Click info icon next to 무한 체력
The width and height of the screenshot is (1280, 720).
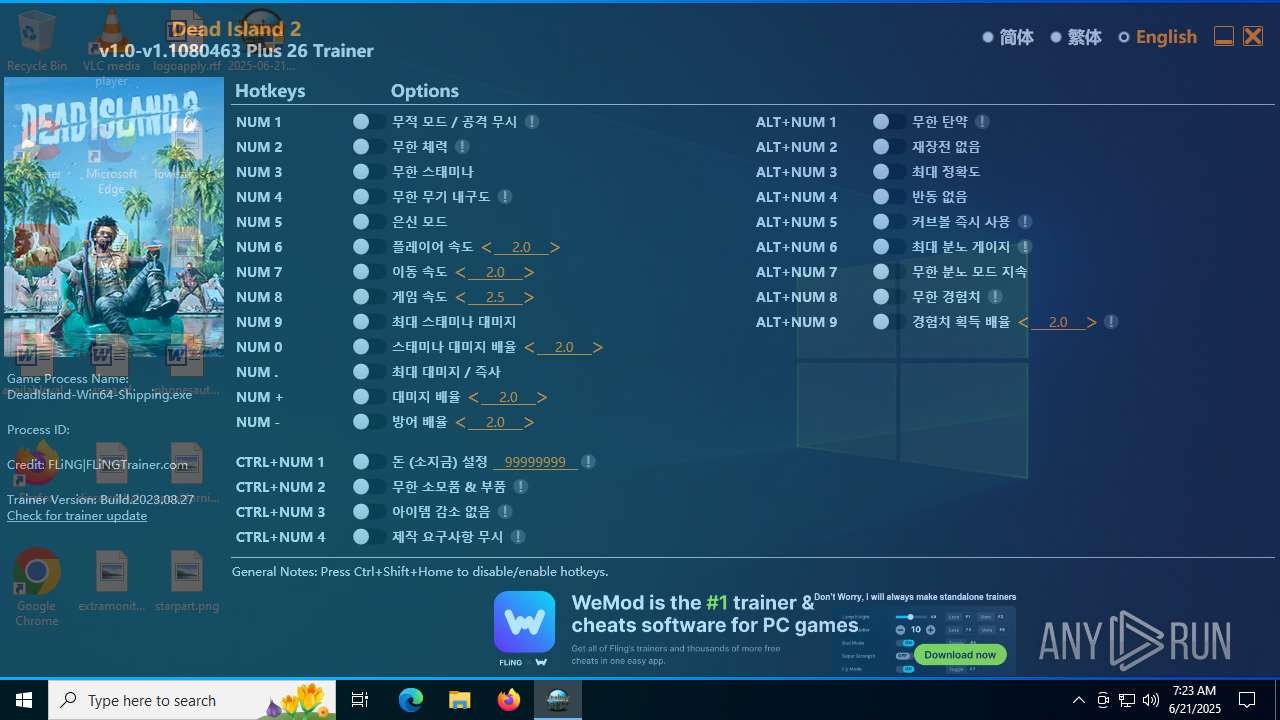coord(462,147)
